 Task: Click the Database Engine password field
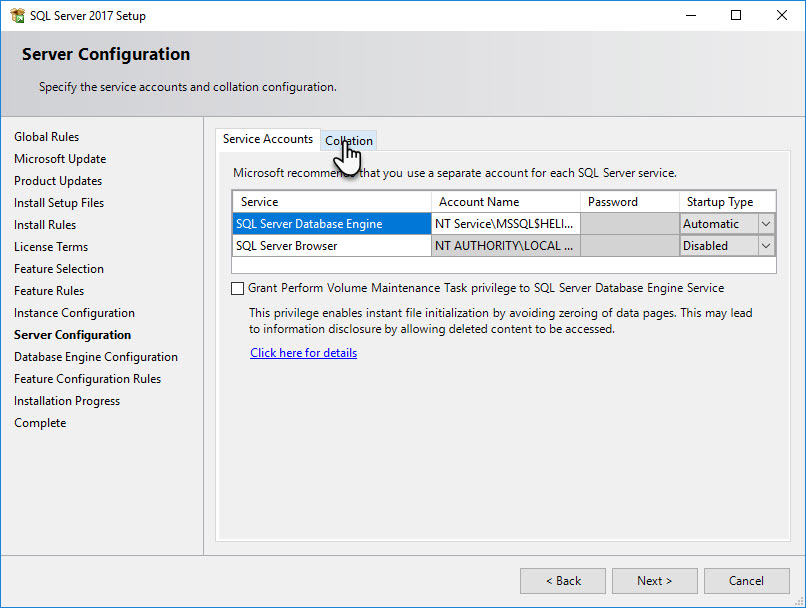[x=630, y=224]
